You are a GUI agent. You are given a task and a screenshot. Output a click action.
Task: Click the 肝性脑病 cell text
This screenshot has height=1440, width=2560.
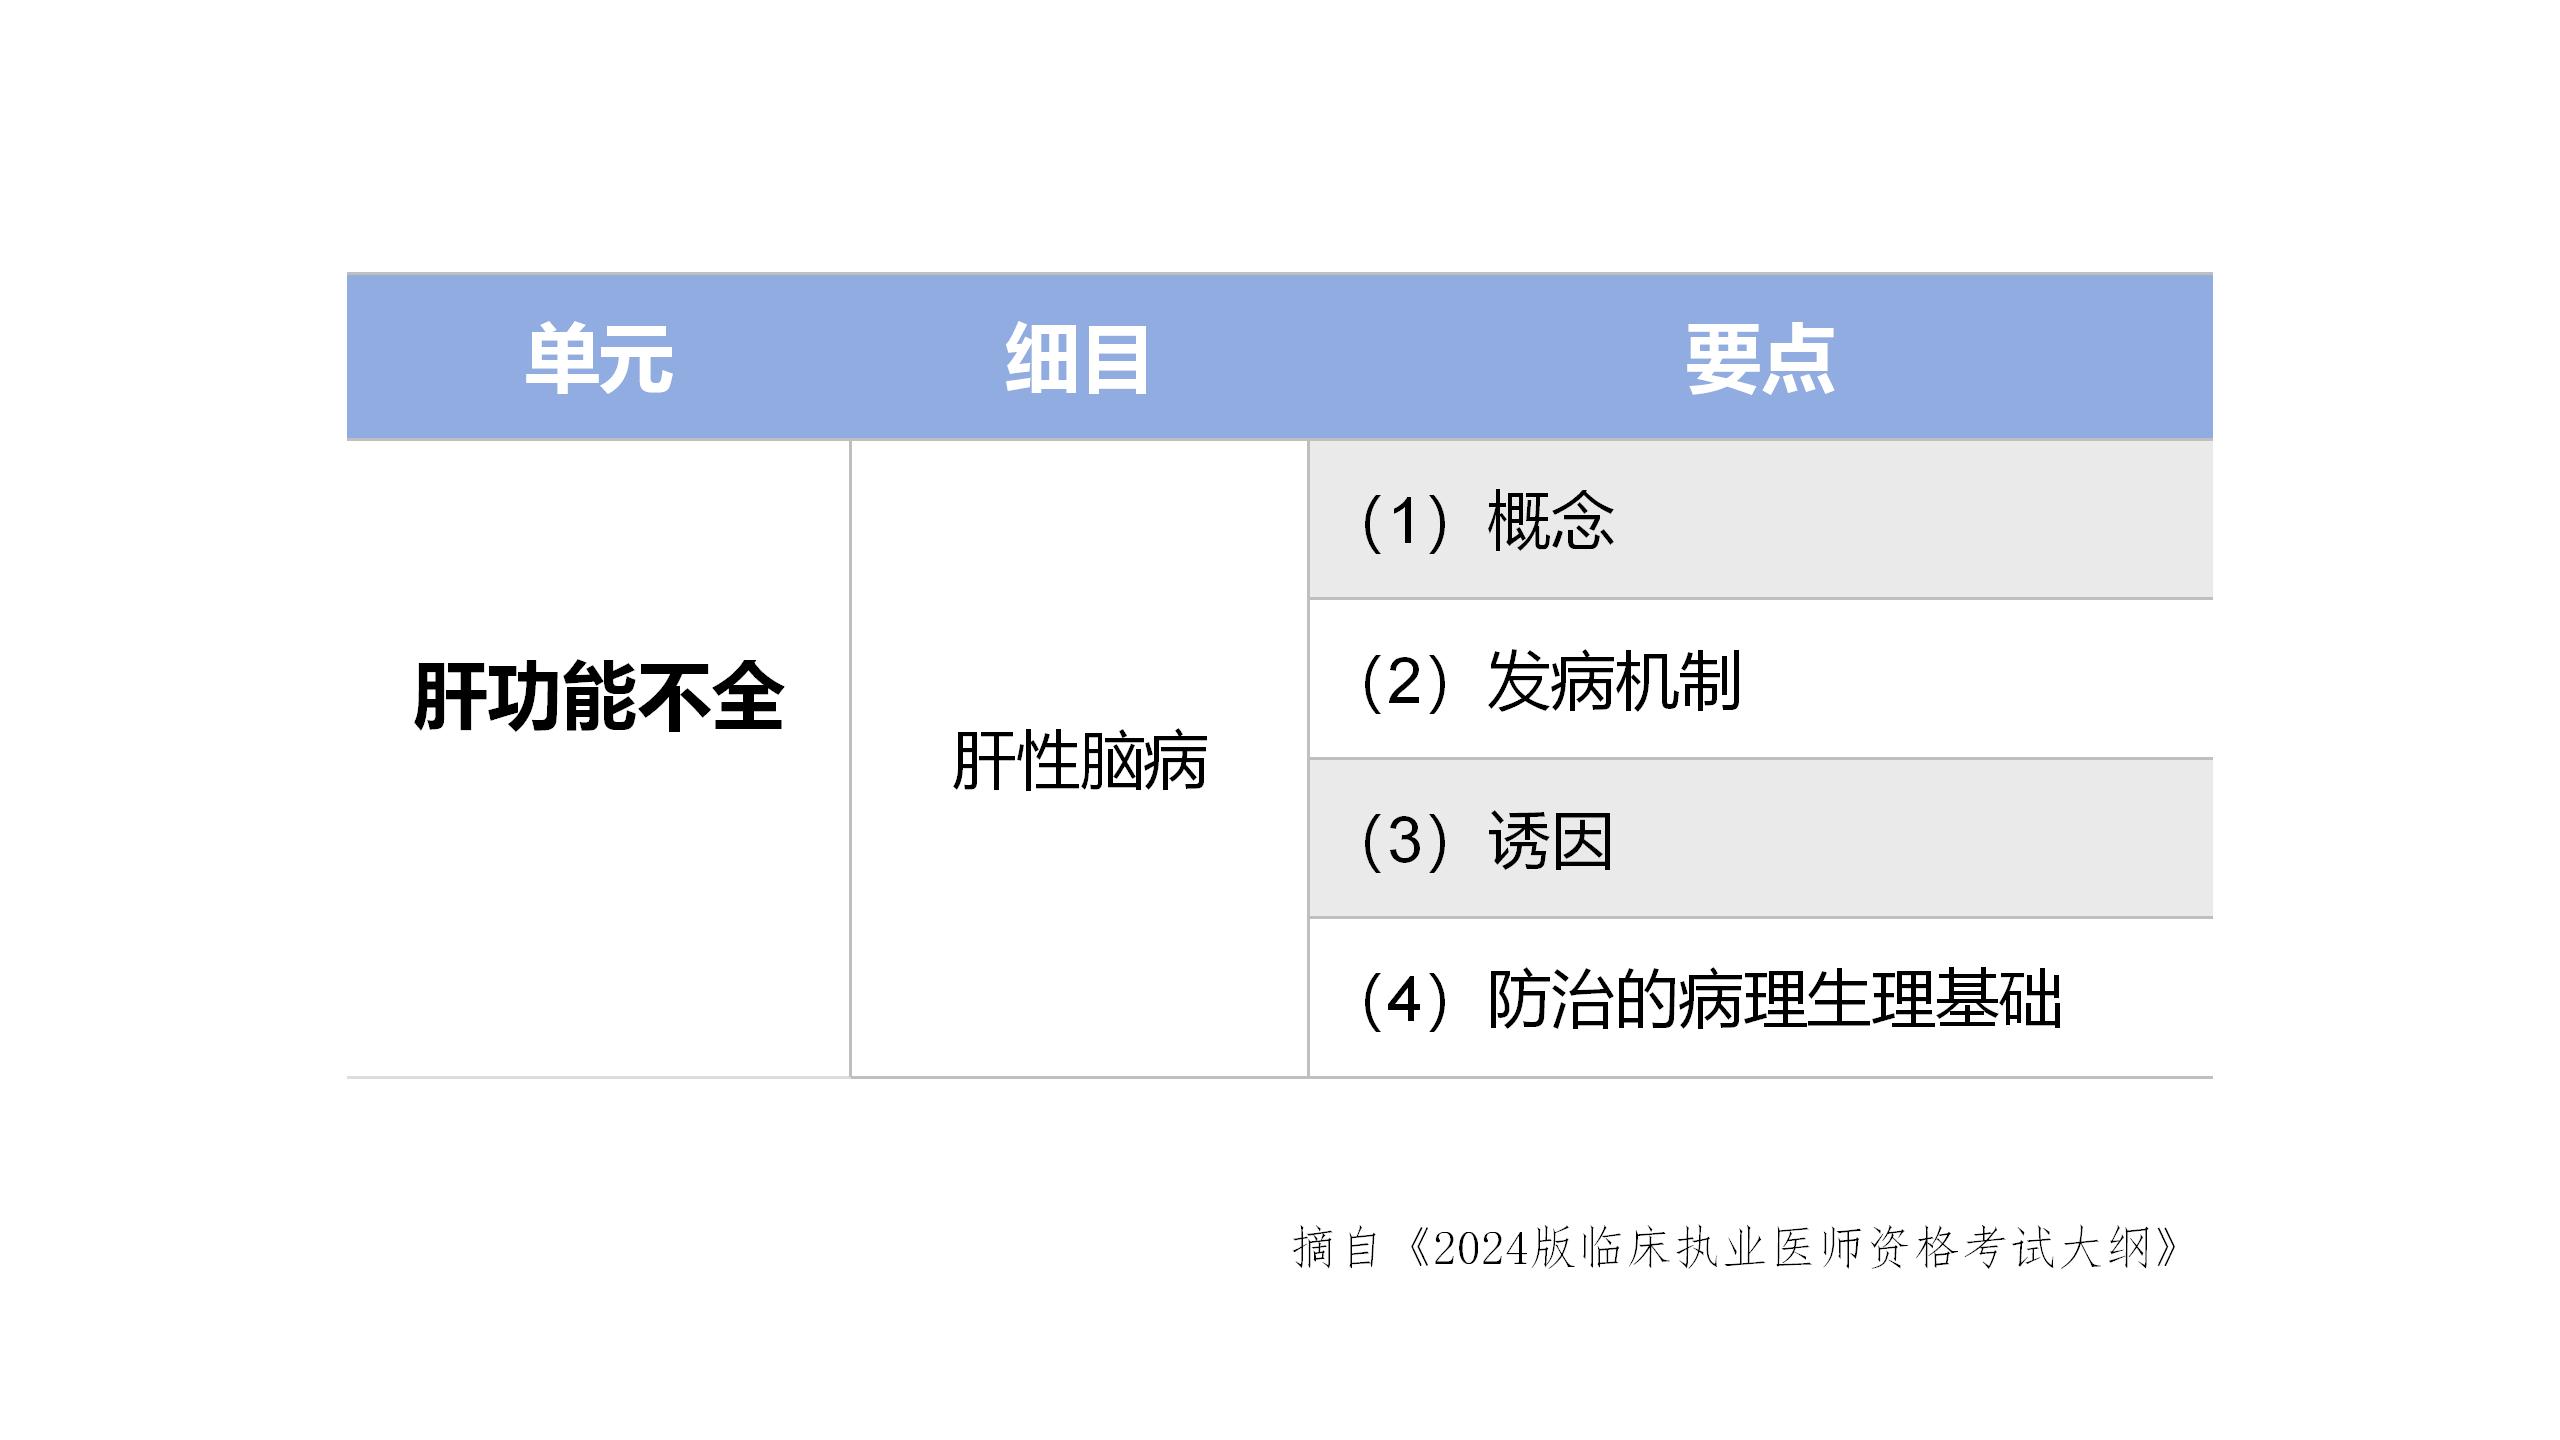[1079, 761]
